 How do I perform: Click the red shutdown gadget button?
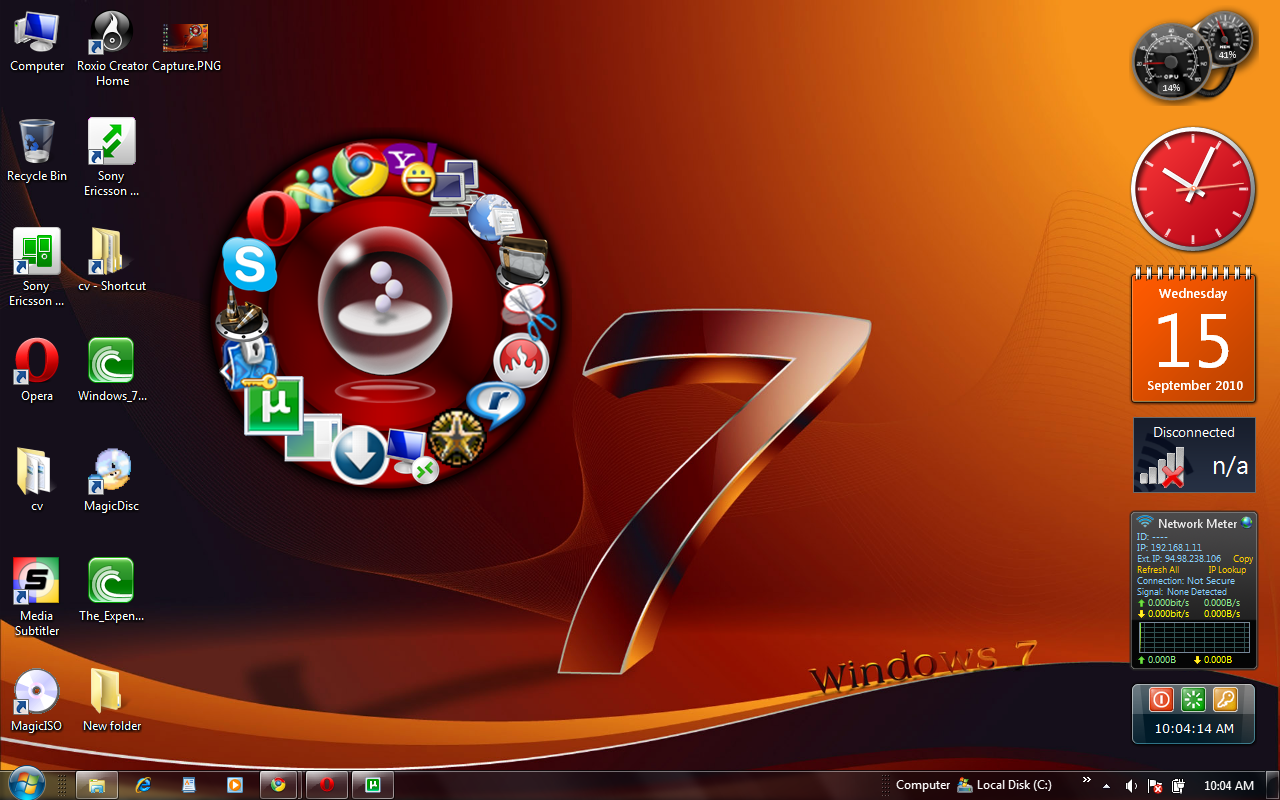coord(1161,699)
